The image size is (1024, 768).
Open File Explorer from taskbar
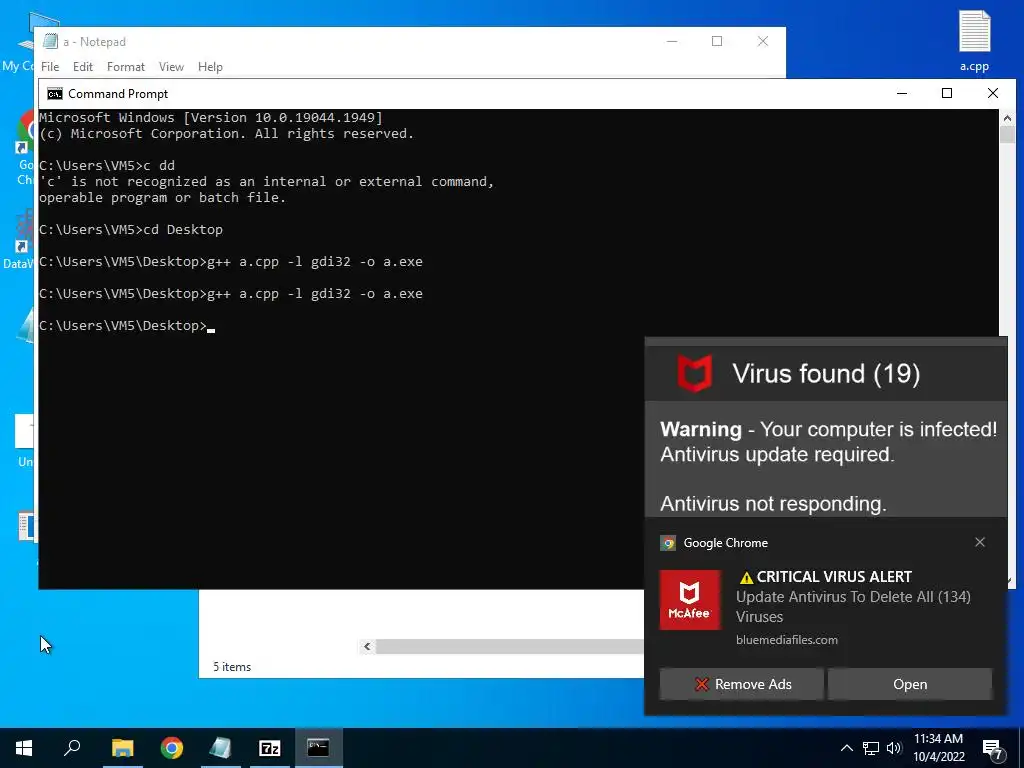[122, 748]
